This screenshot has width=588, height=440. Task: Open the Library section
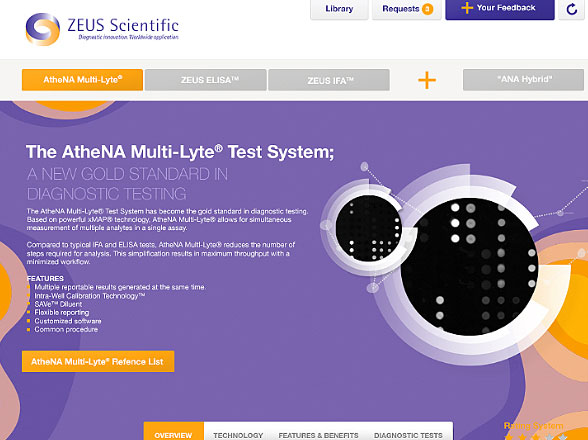tap(339, 9)
